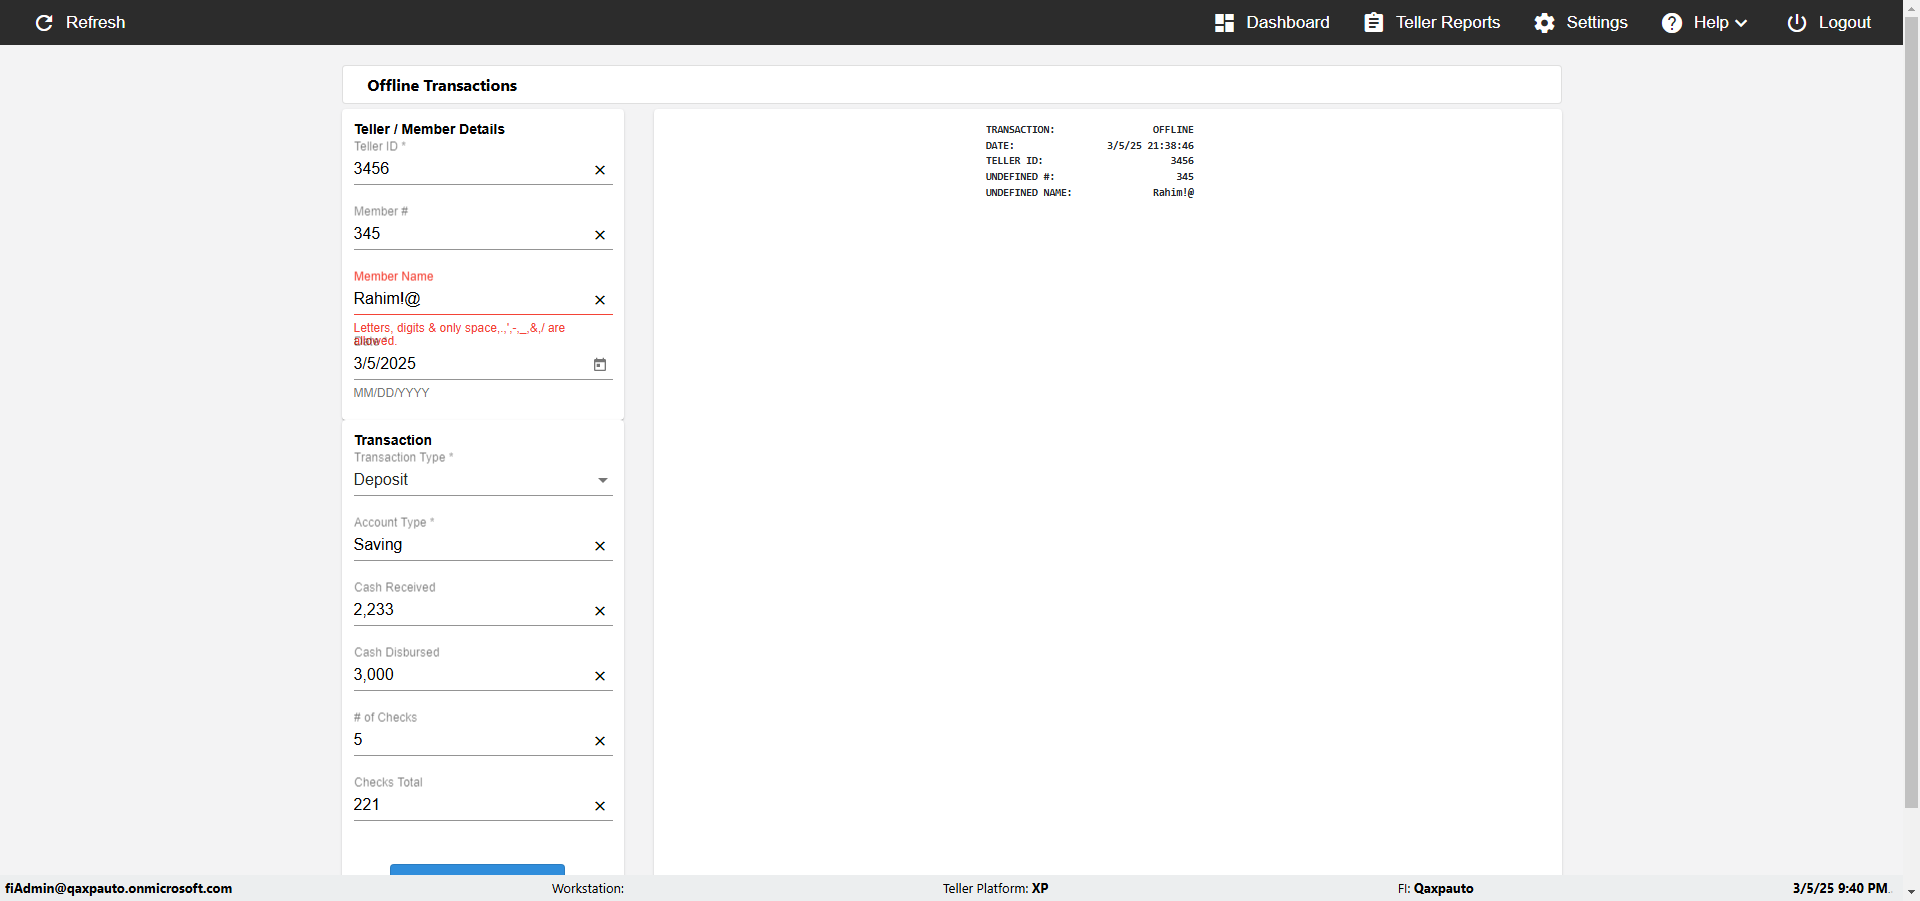This screenshot has width=1920, height=901.
Task: Click the Dashboard grid icon
Action: [1224, 23]
